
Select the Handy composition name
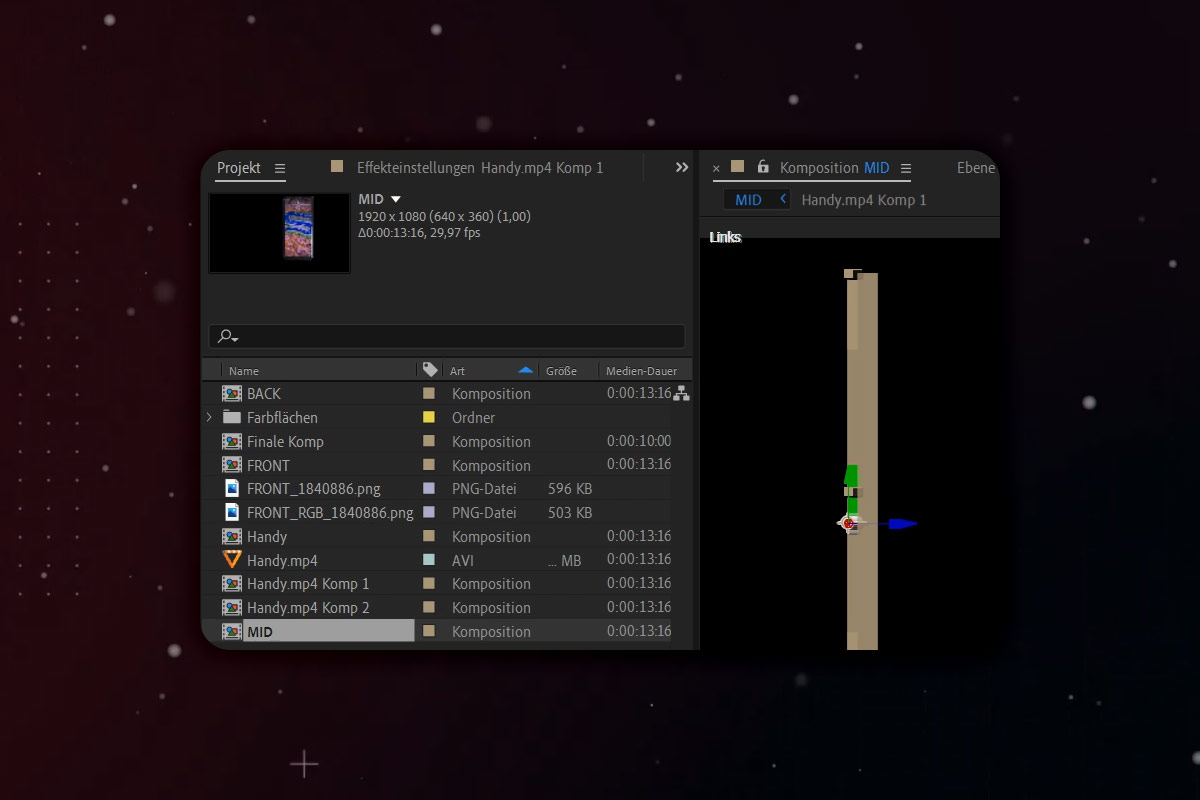(x=267, y=537)
